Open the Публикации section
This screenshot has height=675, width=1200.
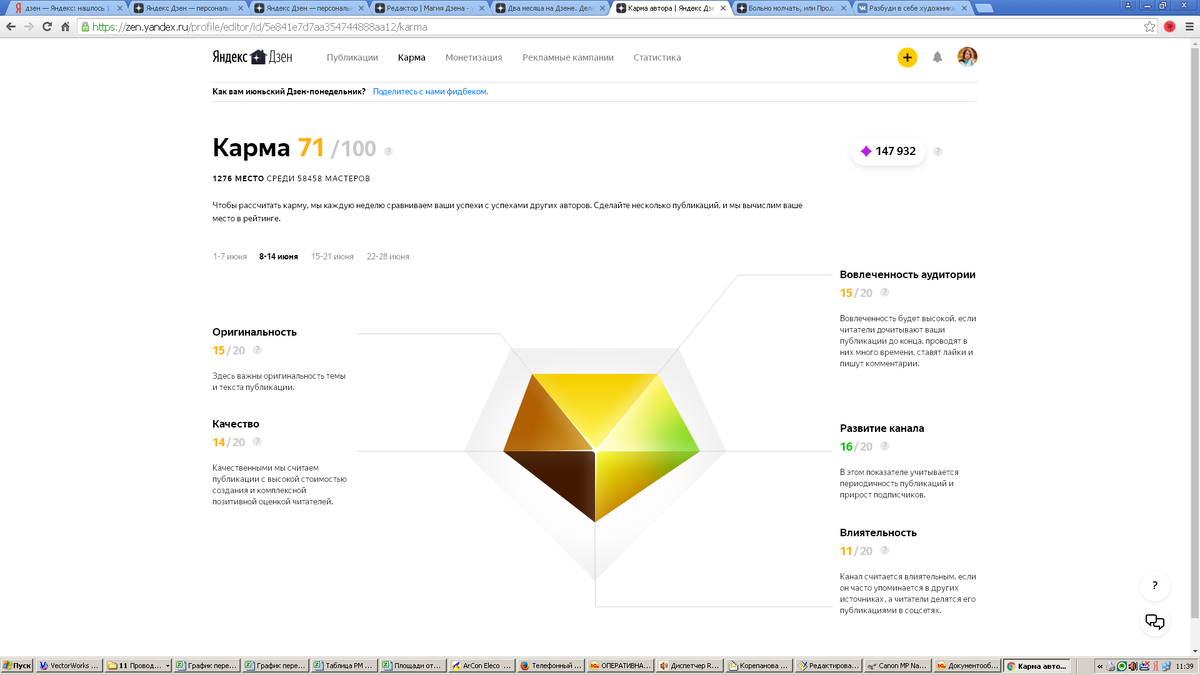point(352,58)
